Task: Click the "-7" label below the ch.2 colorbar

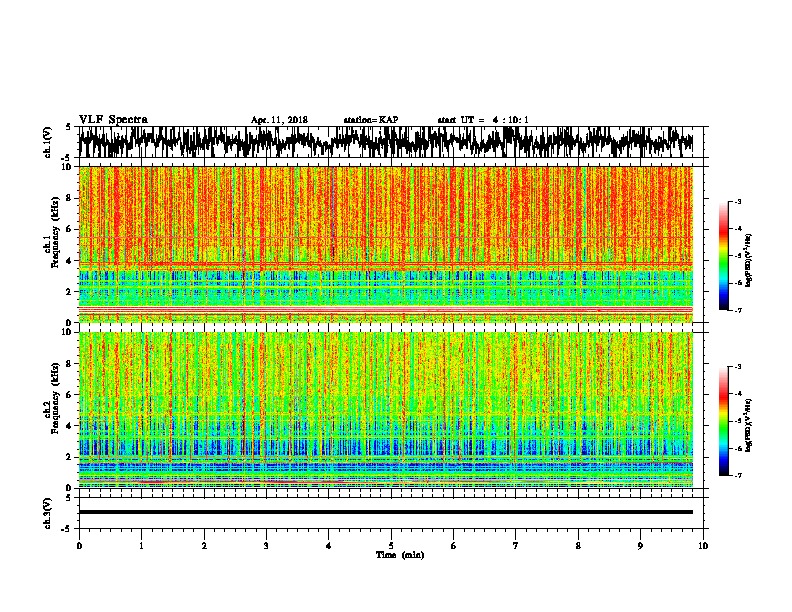Action: tap(738, 475)
